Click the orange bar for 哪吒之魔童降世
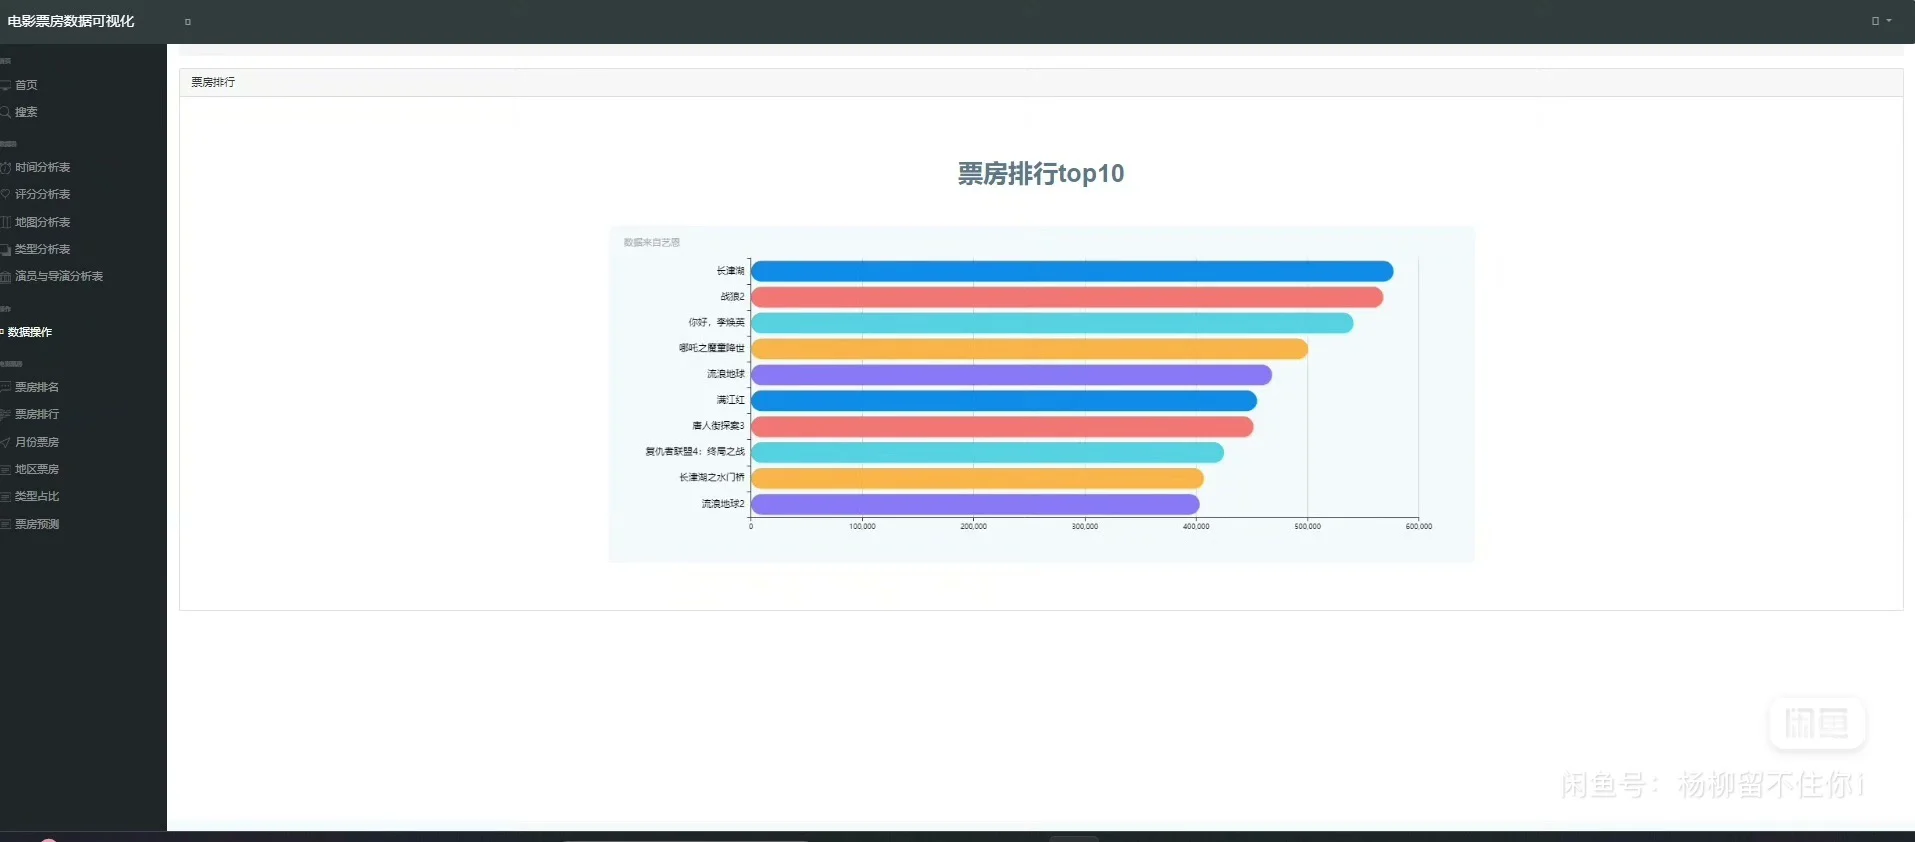 1030,349
